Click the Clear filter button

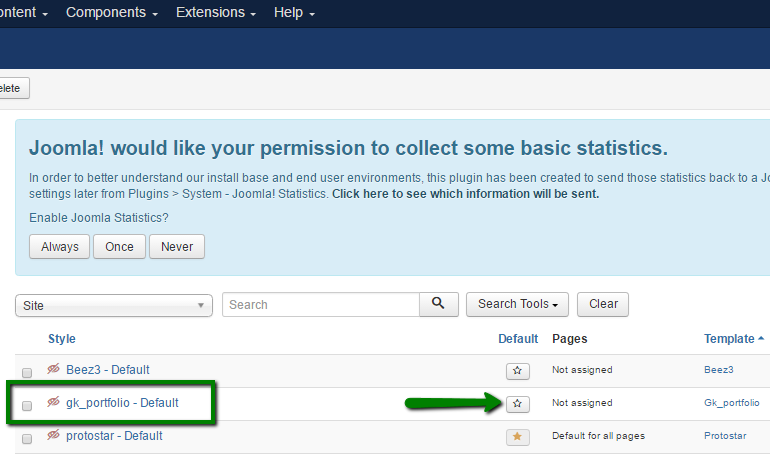pyautogui.click(x=603, y=304)
